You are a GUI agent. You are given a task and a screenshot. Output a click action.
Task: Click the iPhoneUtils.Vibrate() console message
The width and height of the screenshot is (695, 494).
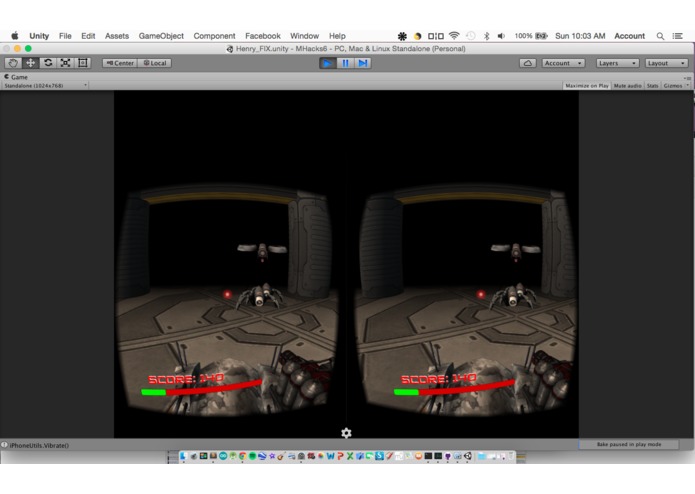(x=39, y=445)
